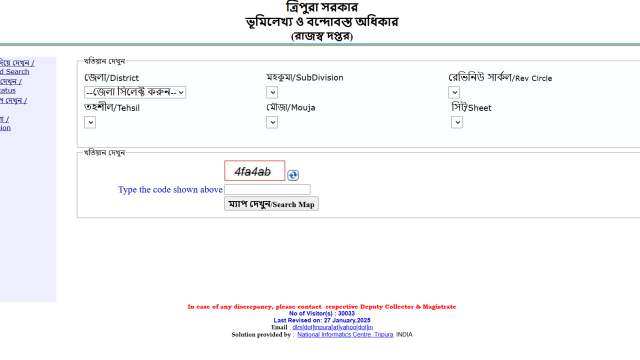
Task: Open the dlrs tripura email link
Action: click(333, 327)
